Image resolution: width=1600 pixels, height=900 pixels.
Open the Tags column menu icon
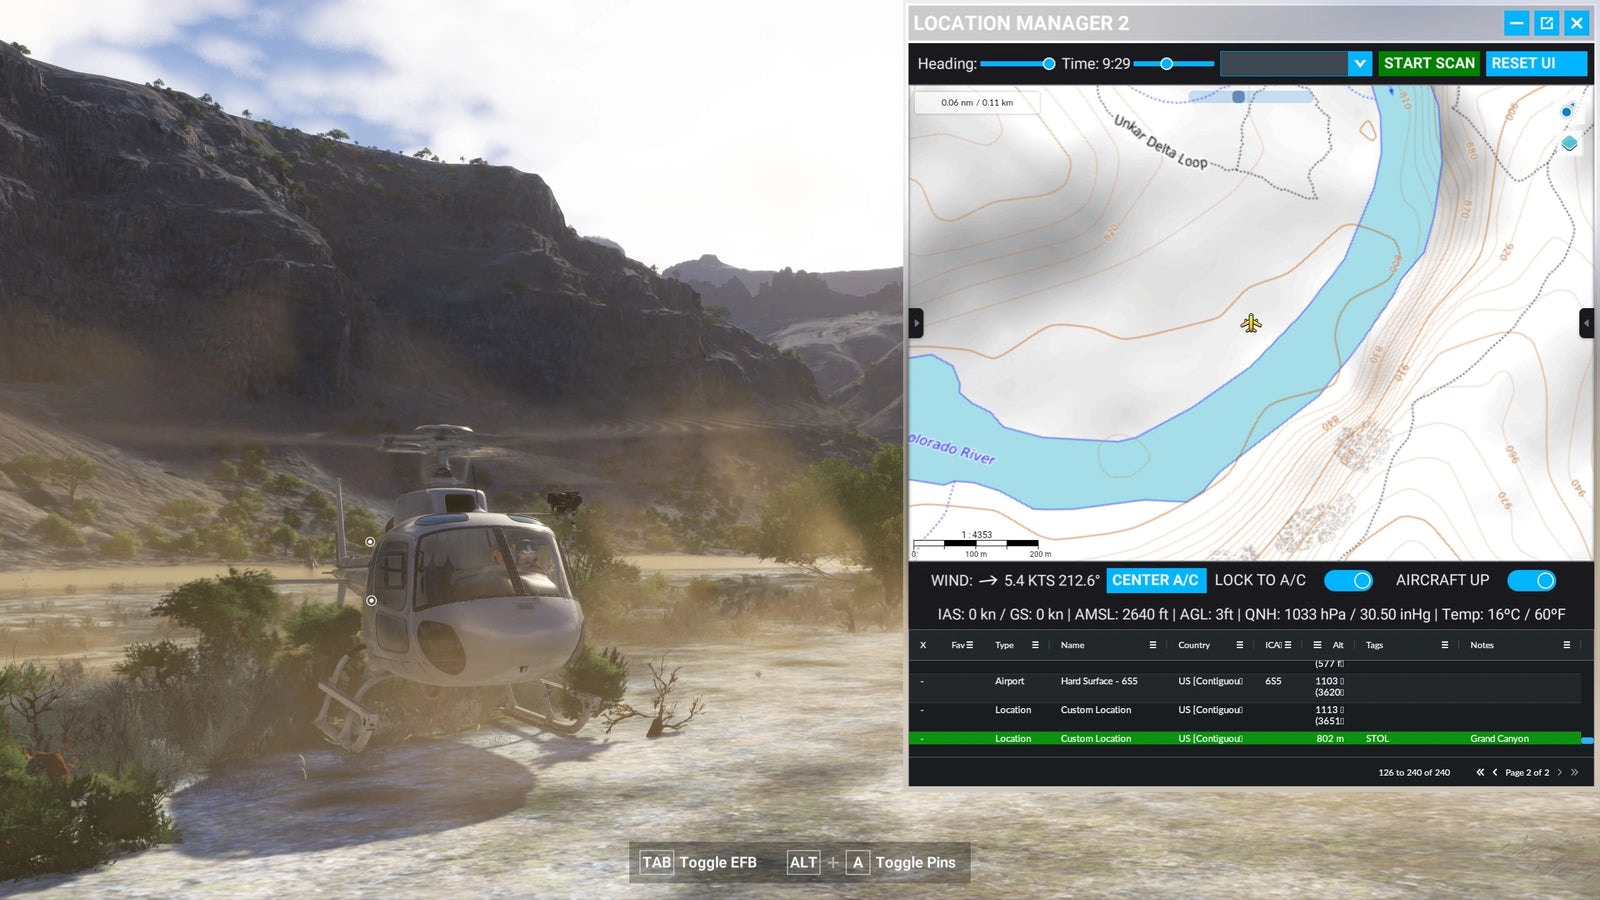coord(1444,645)
